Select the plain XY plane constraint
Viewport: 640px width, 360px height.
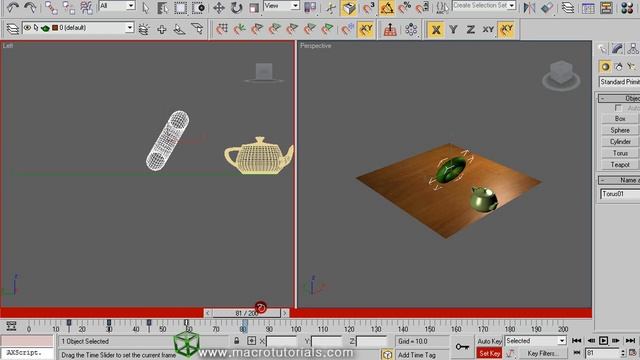point(488,29)
